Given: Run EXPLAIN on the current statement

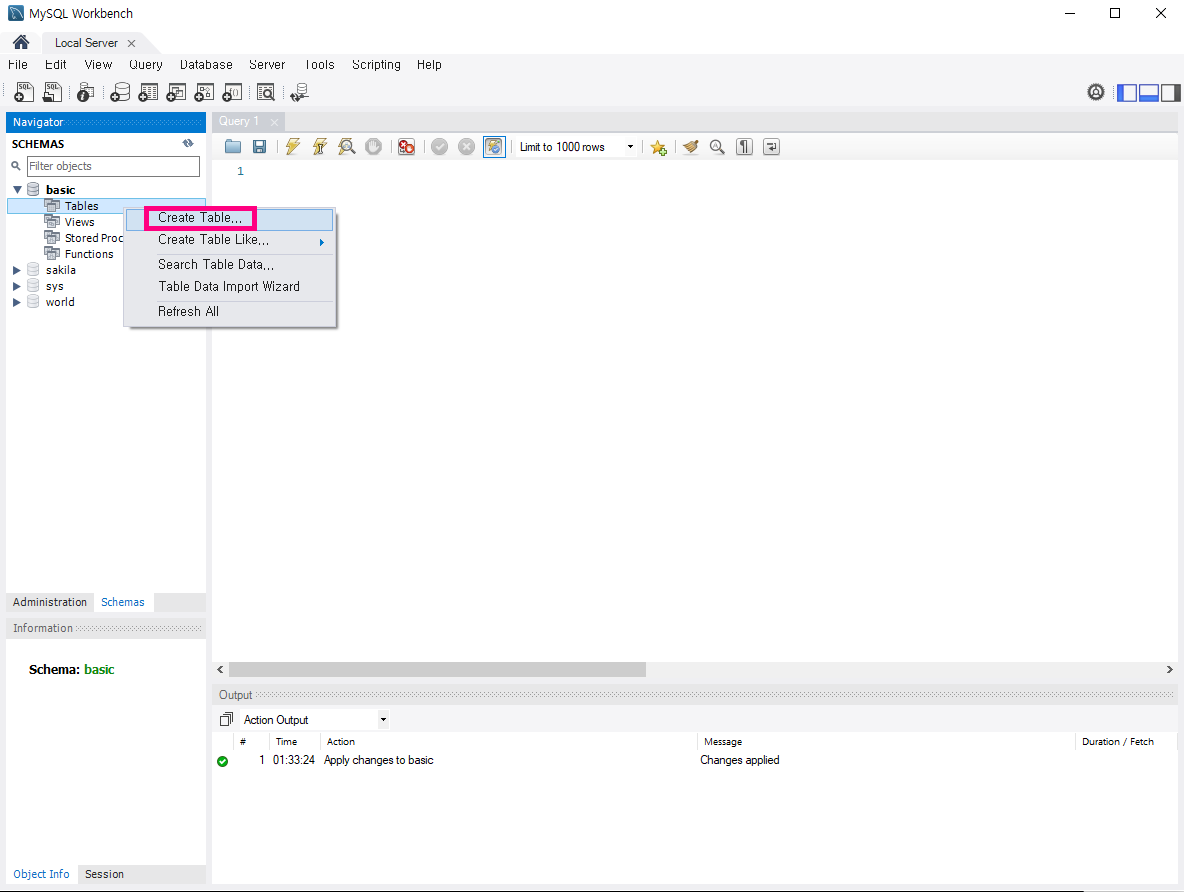Looking at the screenshot, I should [x=347, y=147].
